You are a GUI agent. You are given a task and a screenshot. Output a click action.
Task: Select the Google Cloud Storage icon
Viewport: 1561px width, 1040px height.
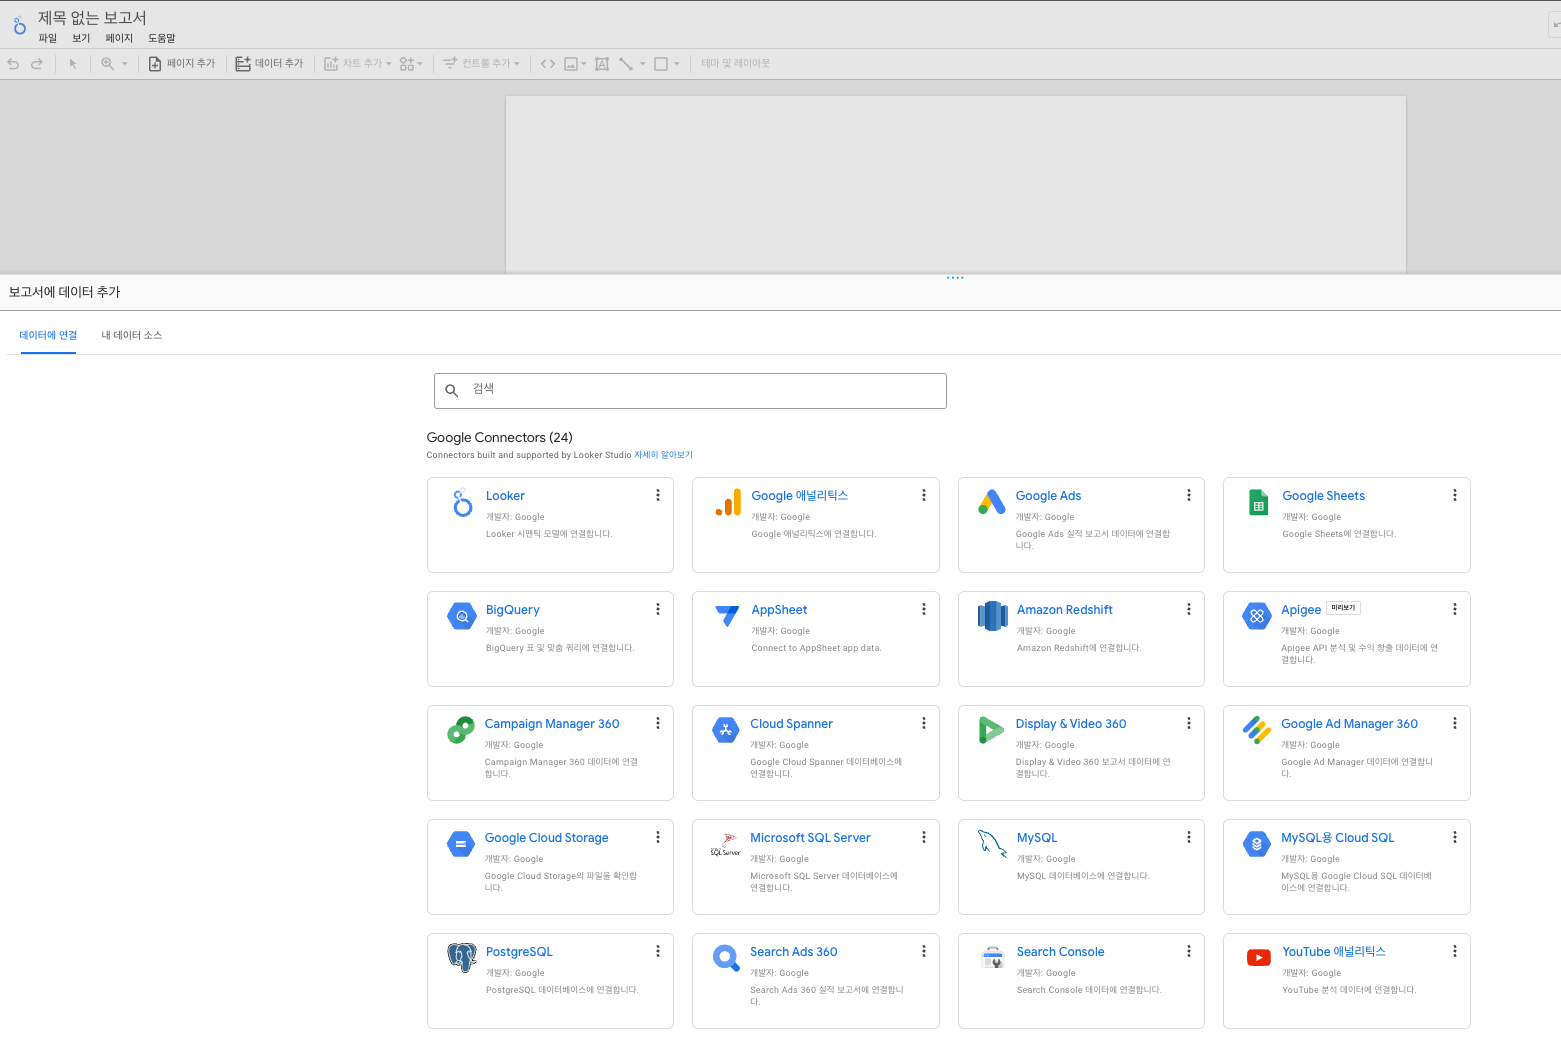coord(461,844)
